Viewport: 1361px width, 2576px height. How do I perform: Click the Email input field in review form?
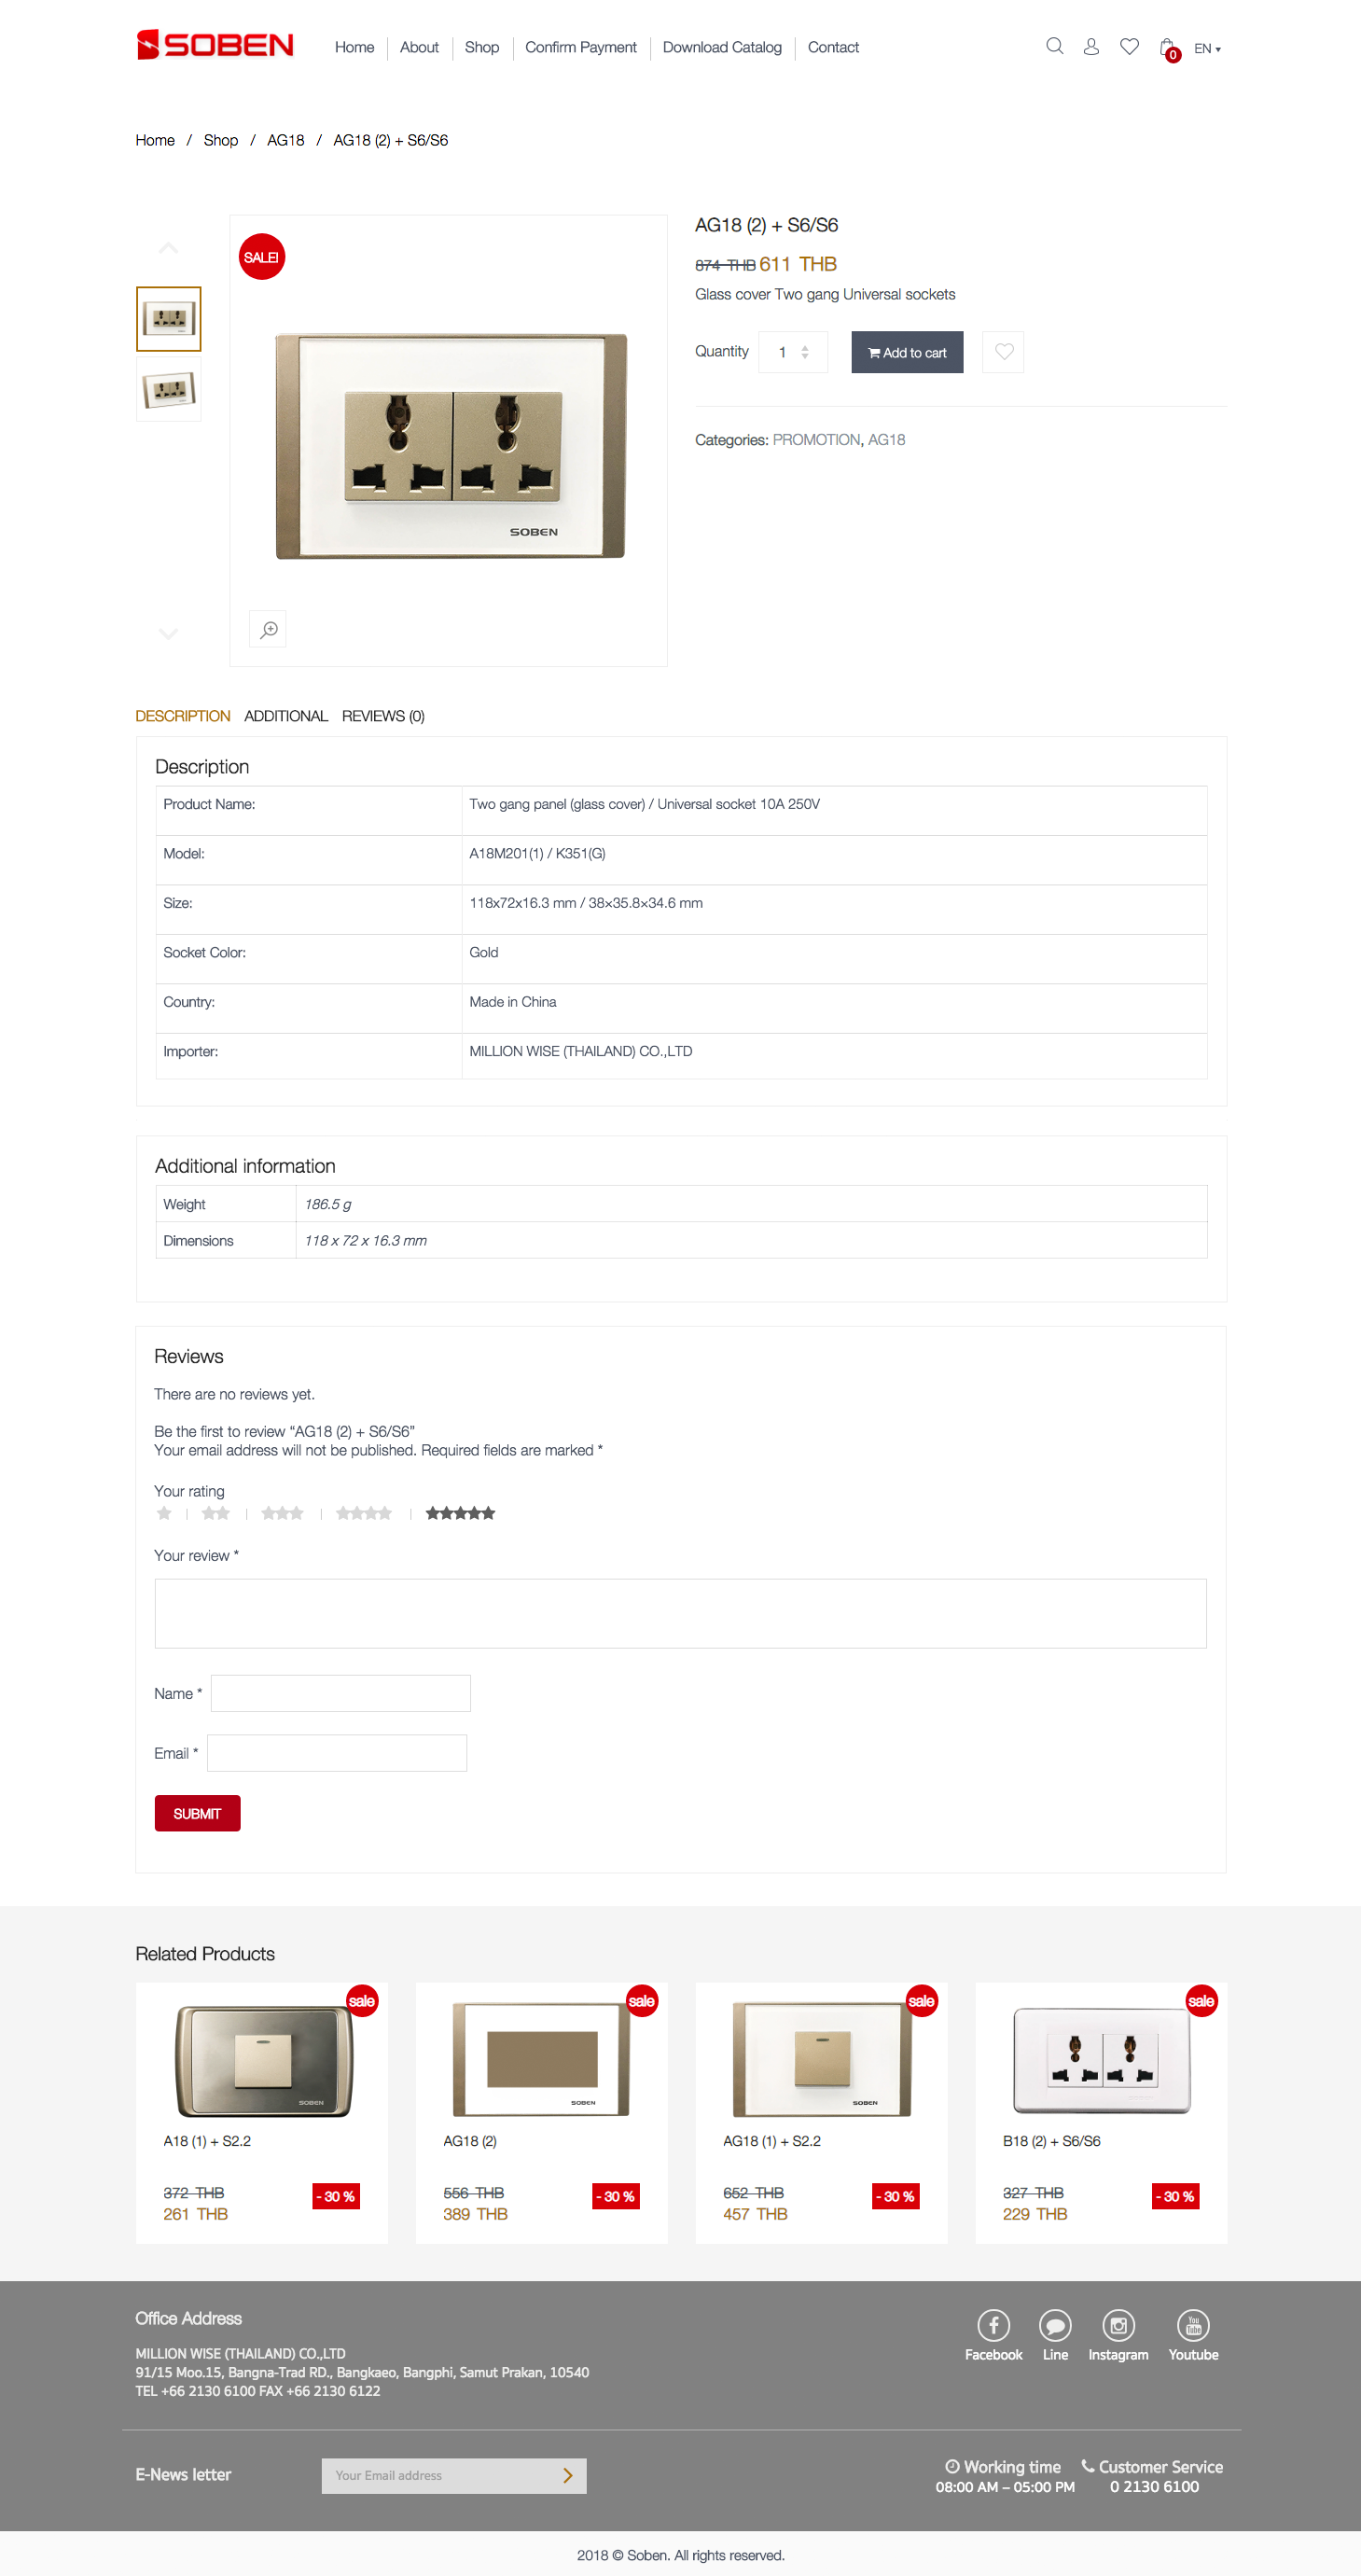(337, 1753)
